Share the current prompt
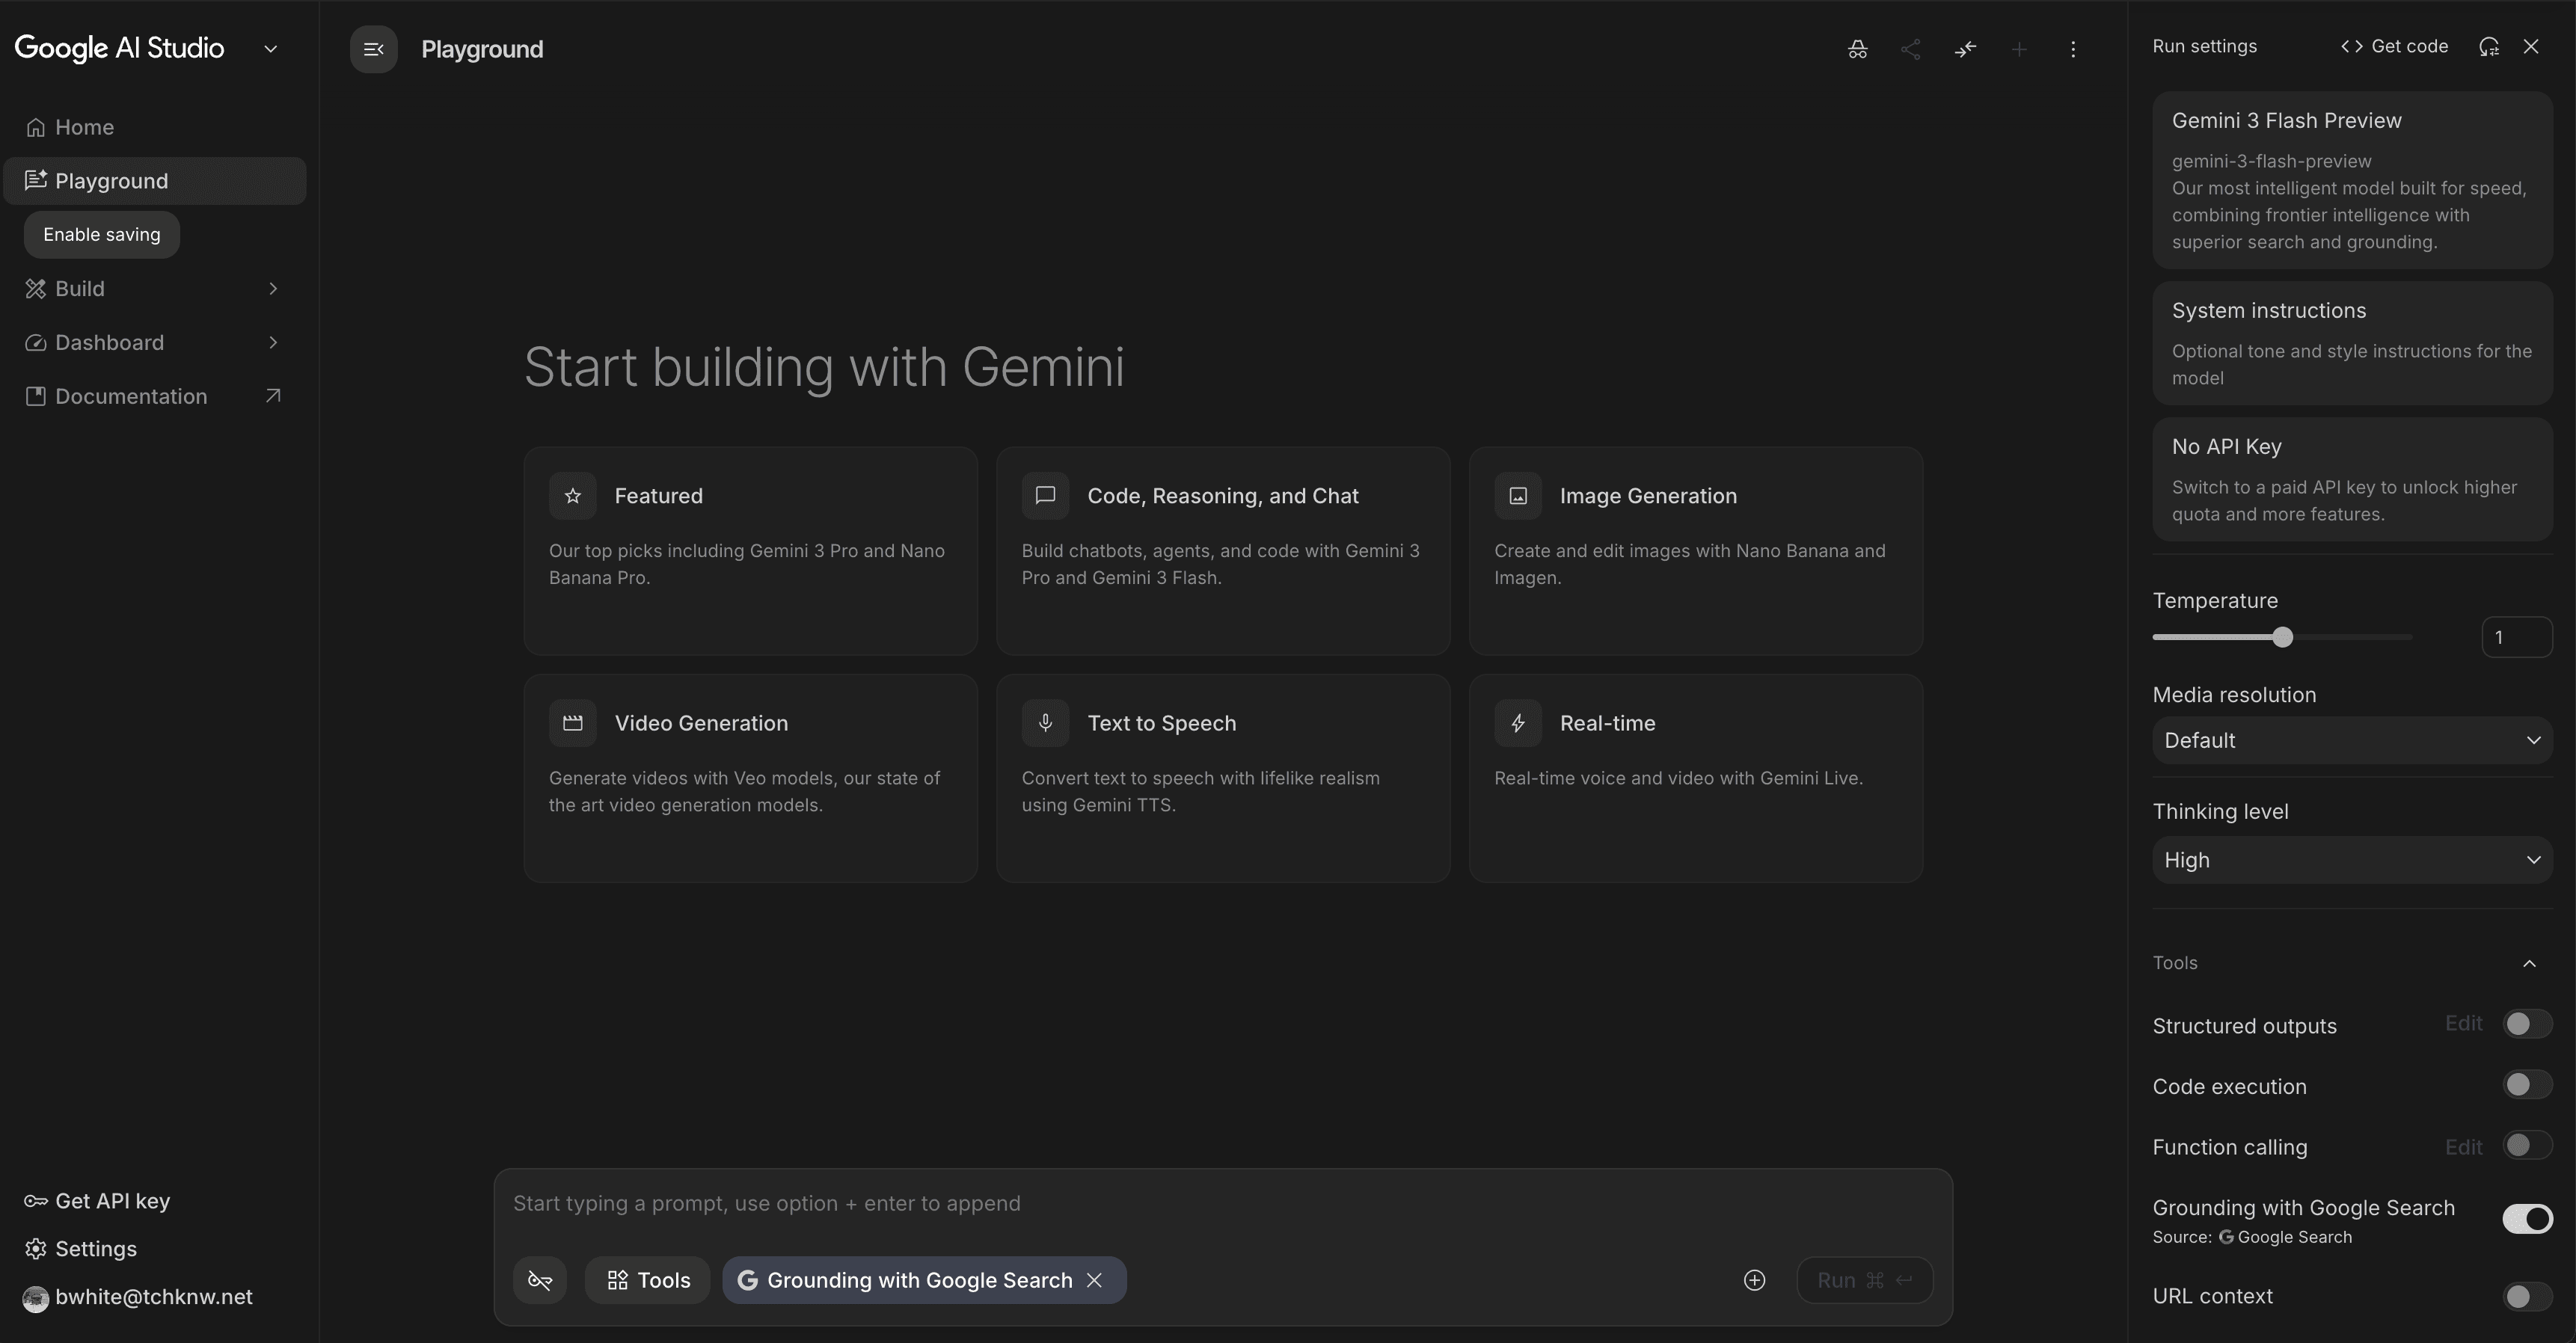 1911,48
